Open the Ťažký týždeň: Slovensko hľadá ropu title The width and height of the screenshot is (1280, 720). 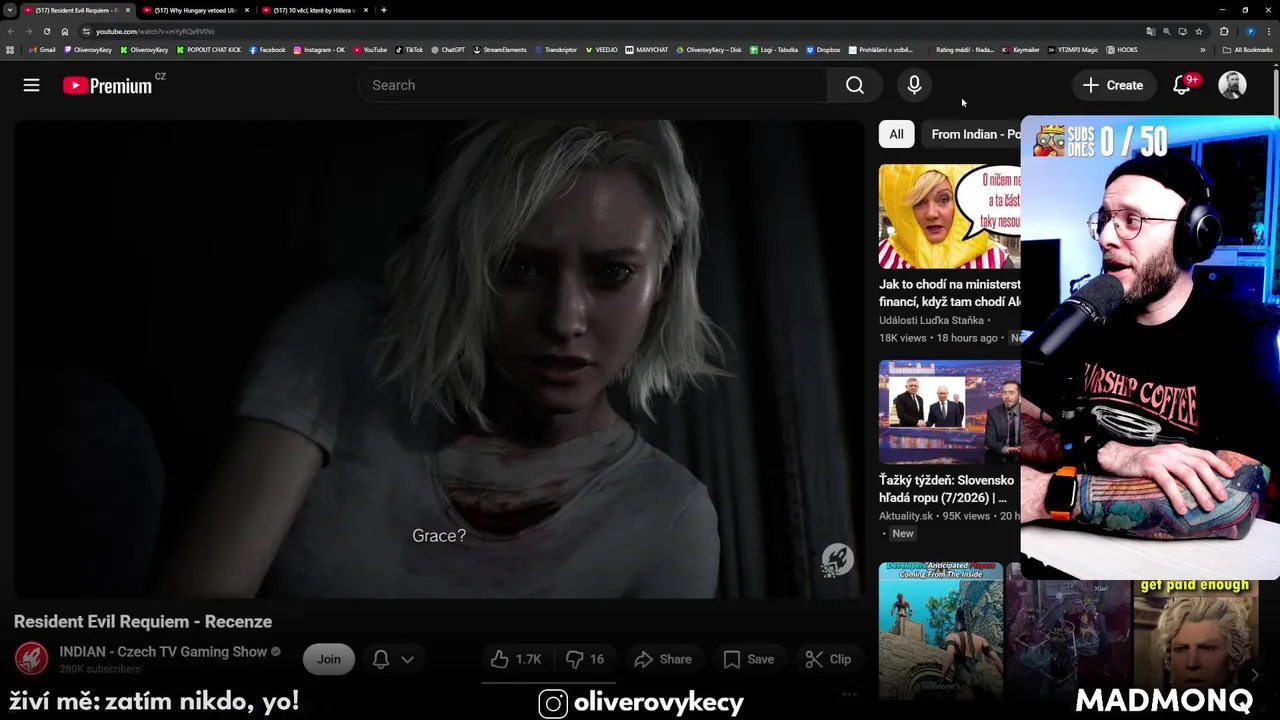[948, 488]
